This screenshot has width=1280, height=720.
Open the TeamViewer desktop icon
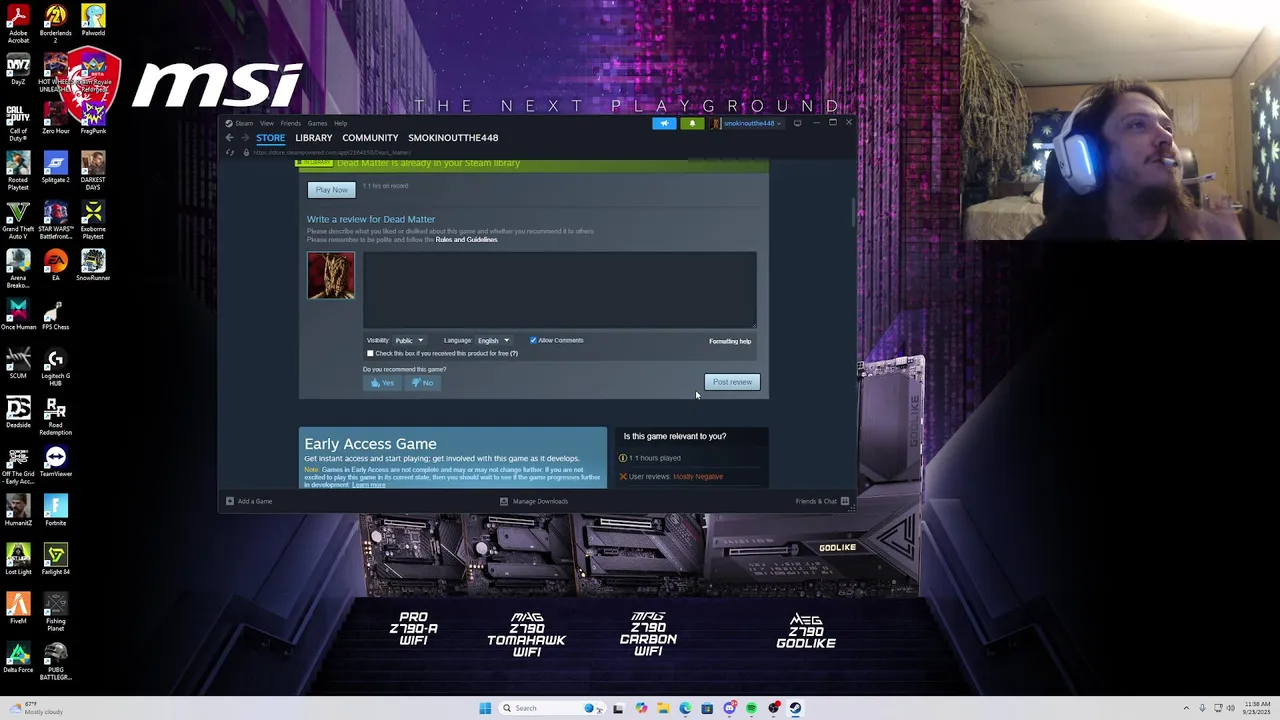[x=55, y=461]
